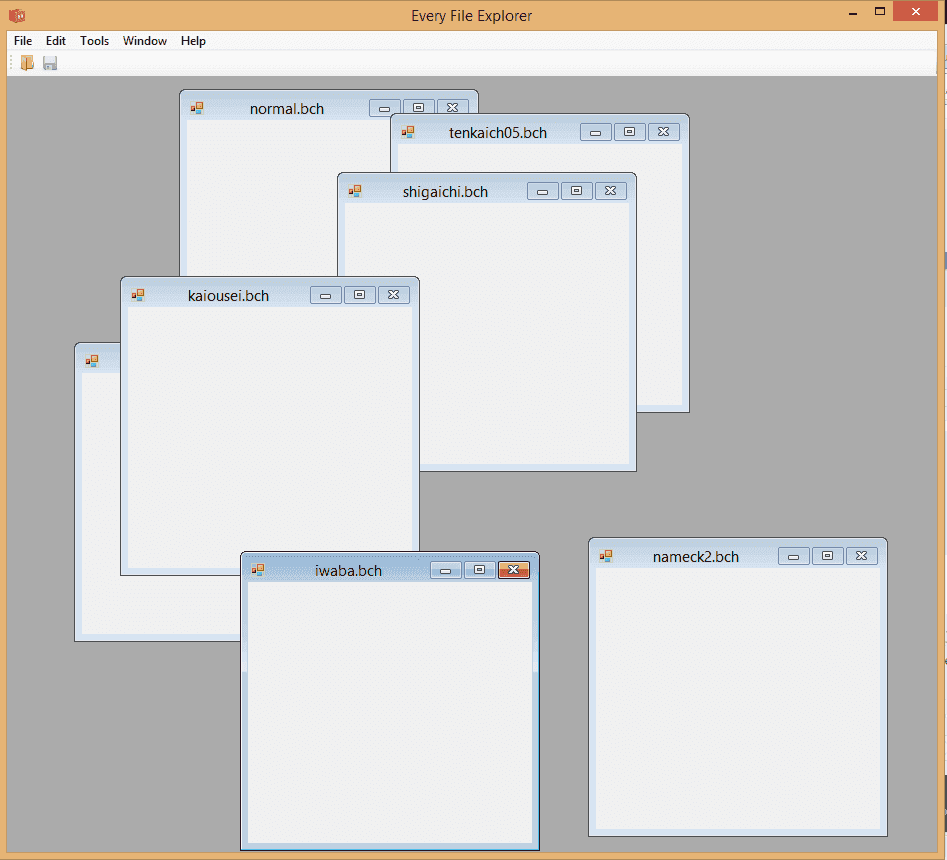Close the iwaba.bch window
Viewport: 947px width, 860px height.
[513, 570]
